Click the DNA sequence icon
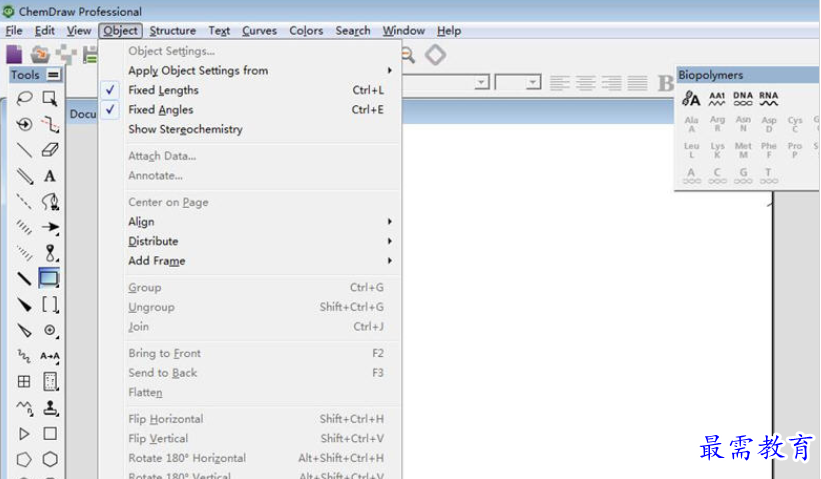 (x=742, y=98)
